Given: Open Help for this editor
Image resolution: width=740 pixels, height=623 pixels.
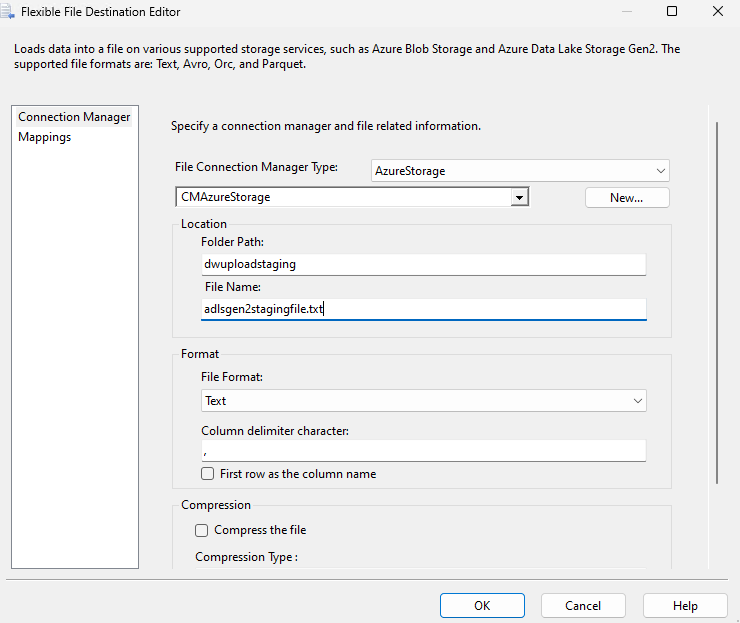Looking at the screenshot, I should pos(685,606).
